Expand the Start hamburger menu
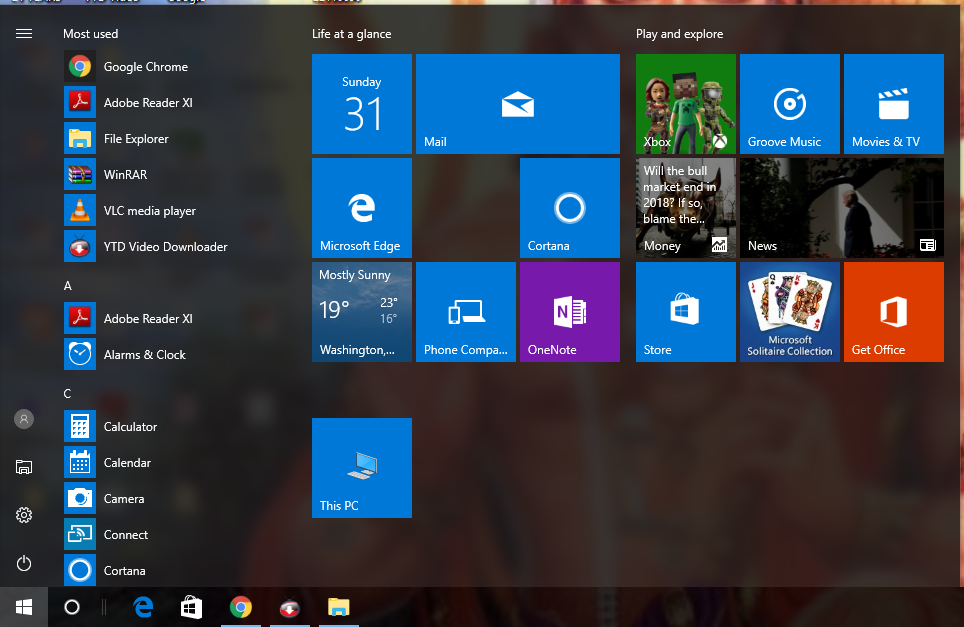The image size is (964, 627). pyautogui.click(x=24, y=33)
